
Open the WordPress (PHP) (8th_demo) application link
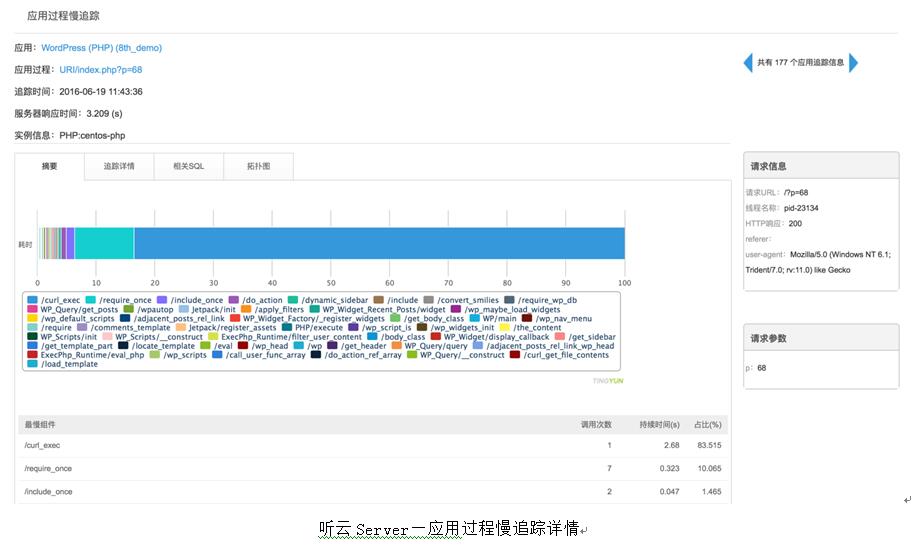click(102, 48)
